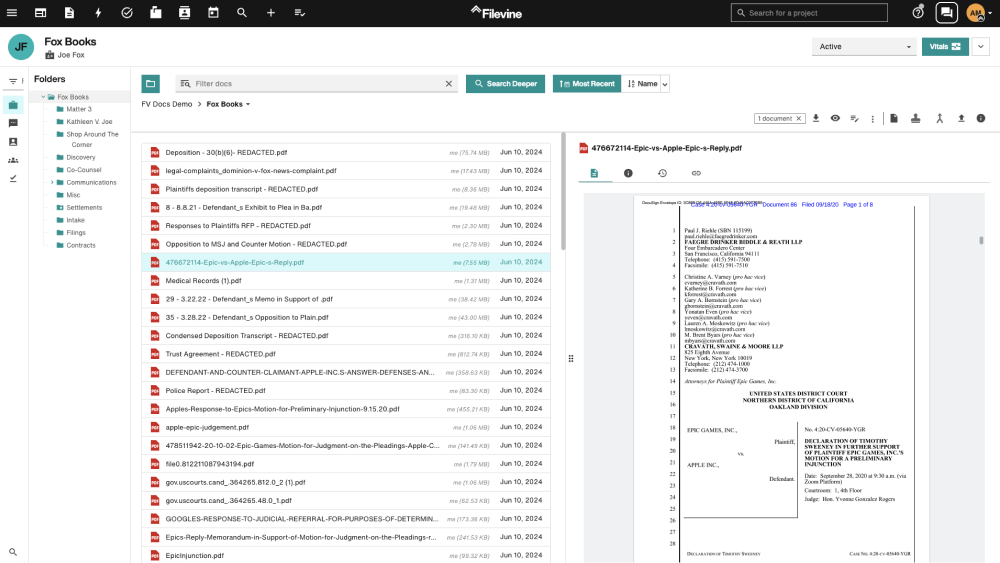Click the Vitals button

[945, 46]
